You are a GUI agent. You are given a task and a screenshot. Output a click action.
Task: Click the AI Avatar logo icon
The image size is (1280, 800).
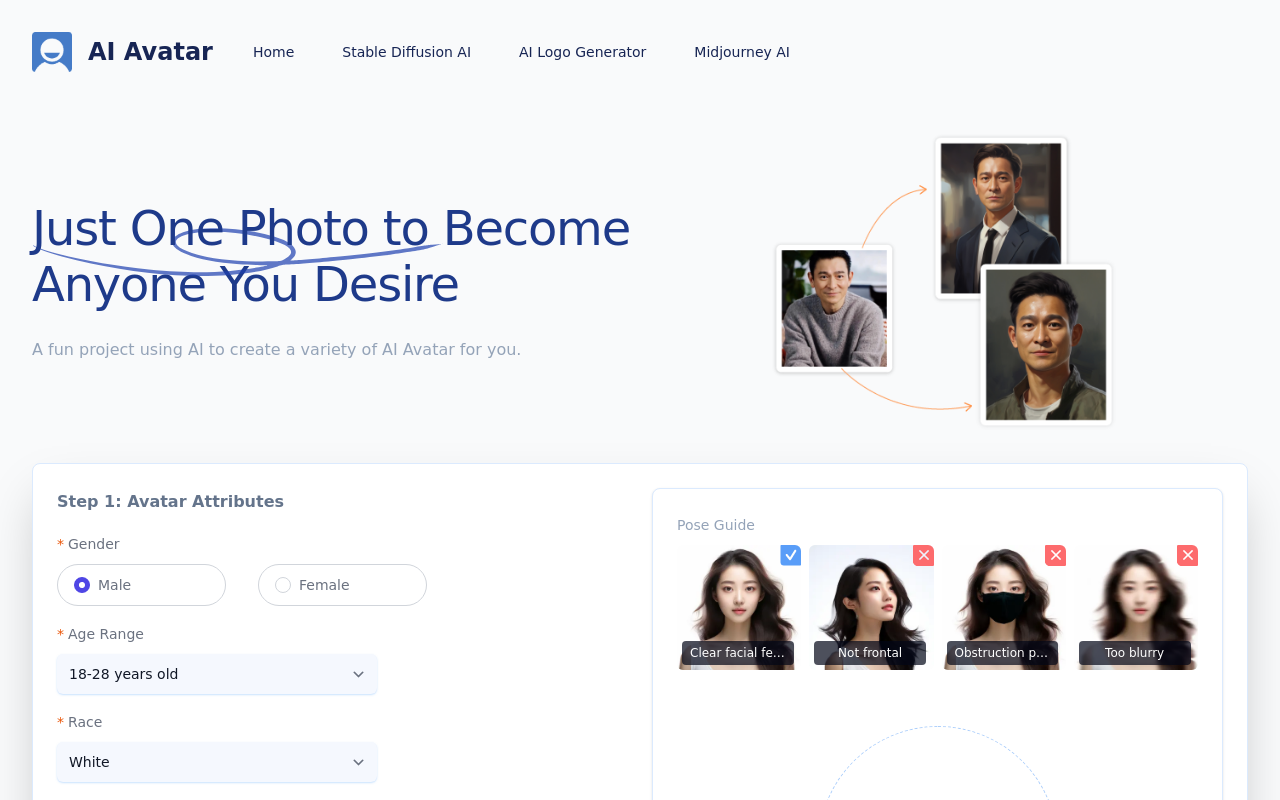coord(52,52)
